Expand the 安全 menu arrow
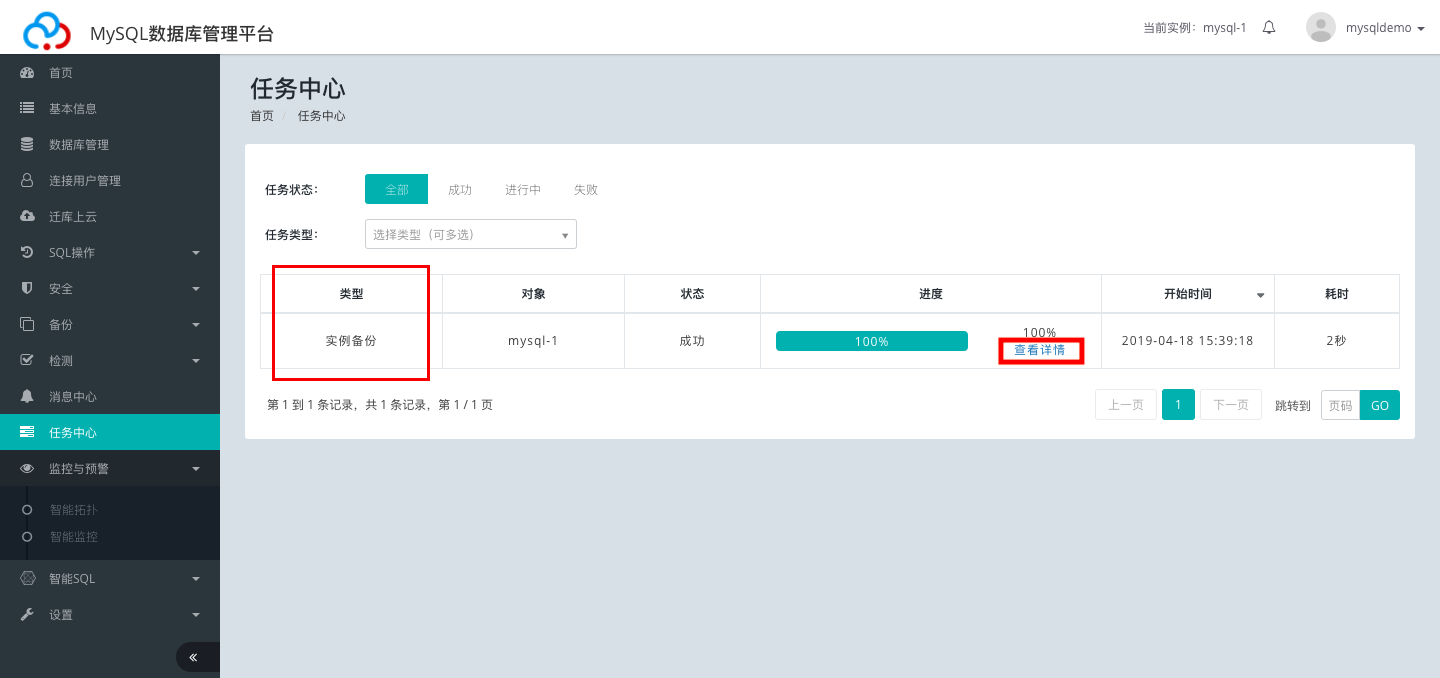 [x=196, y=289]
